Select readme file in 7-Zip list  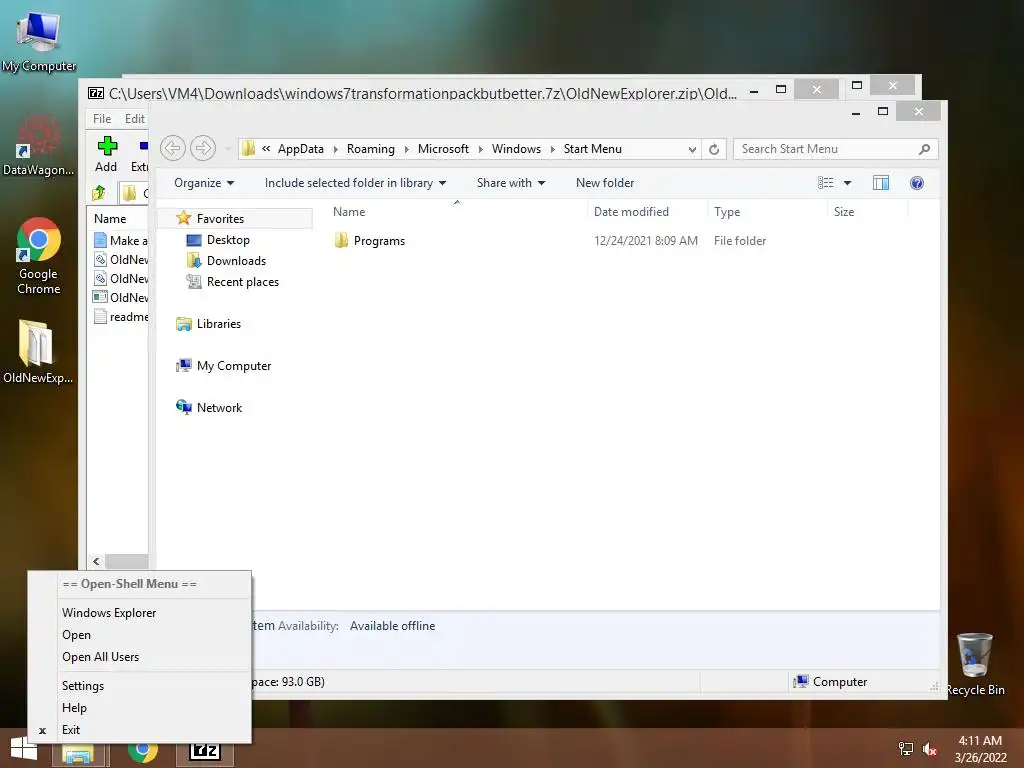(121, 317)
